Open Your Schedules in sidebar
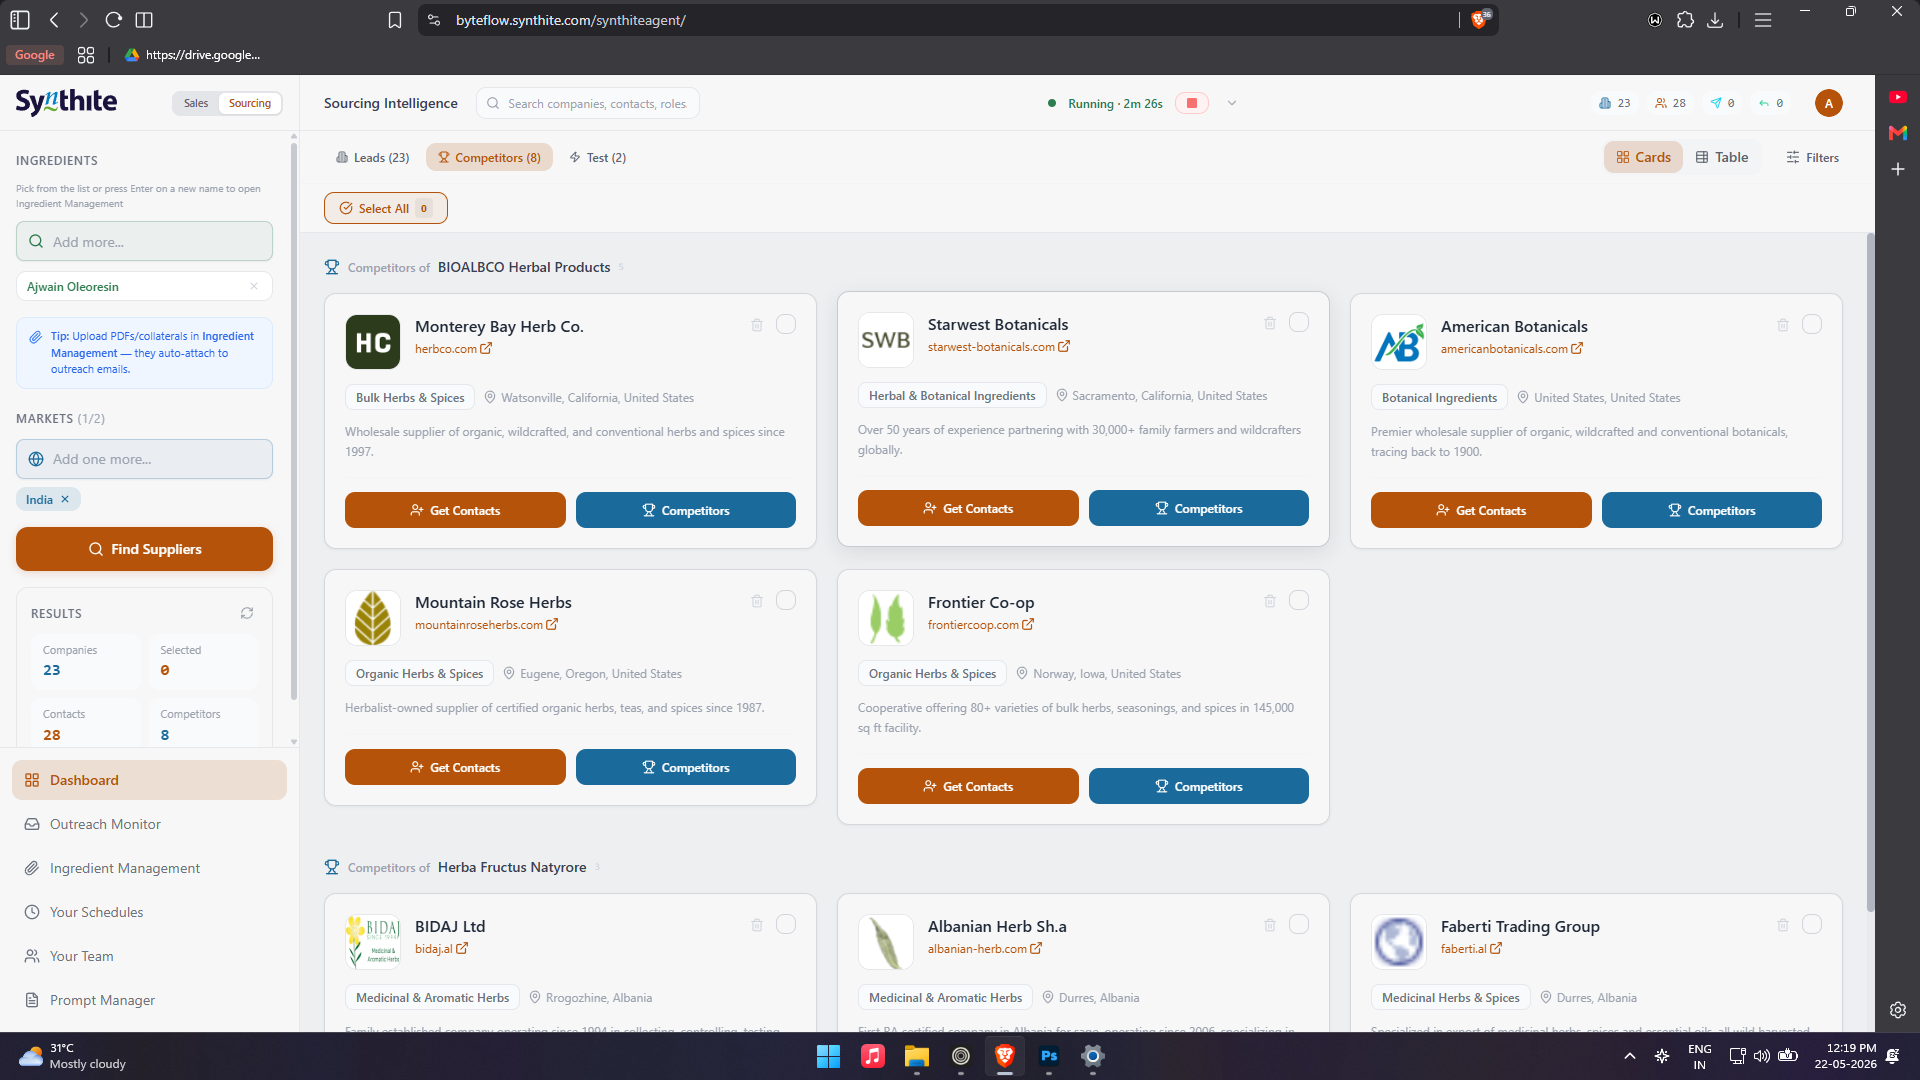 coord(149,912)
